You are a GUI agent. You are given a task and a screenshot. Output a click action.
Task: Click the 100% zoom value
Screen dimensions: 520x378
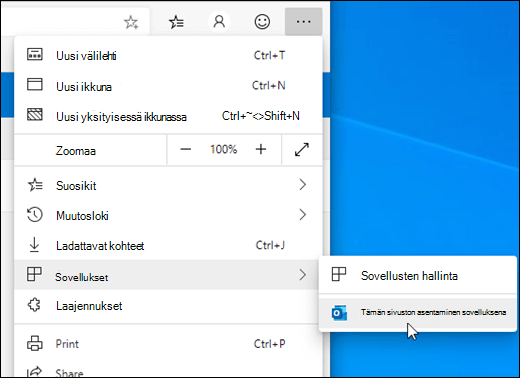223,149
